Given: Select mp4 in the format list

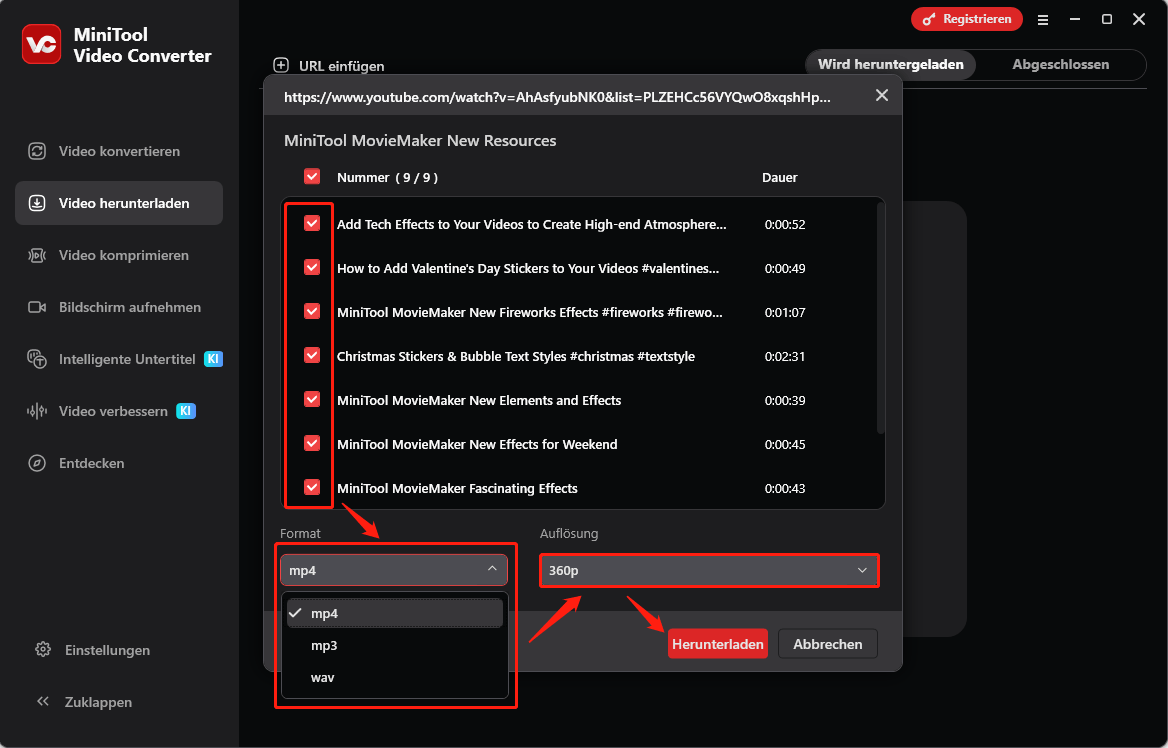Looking at the screenshot, I should [x=395, y=613].
